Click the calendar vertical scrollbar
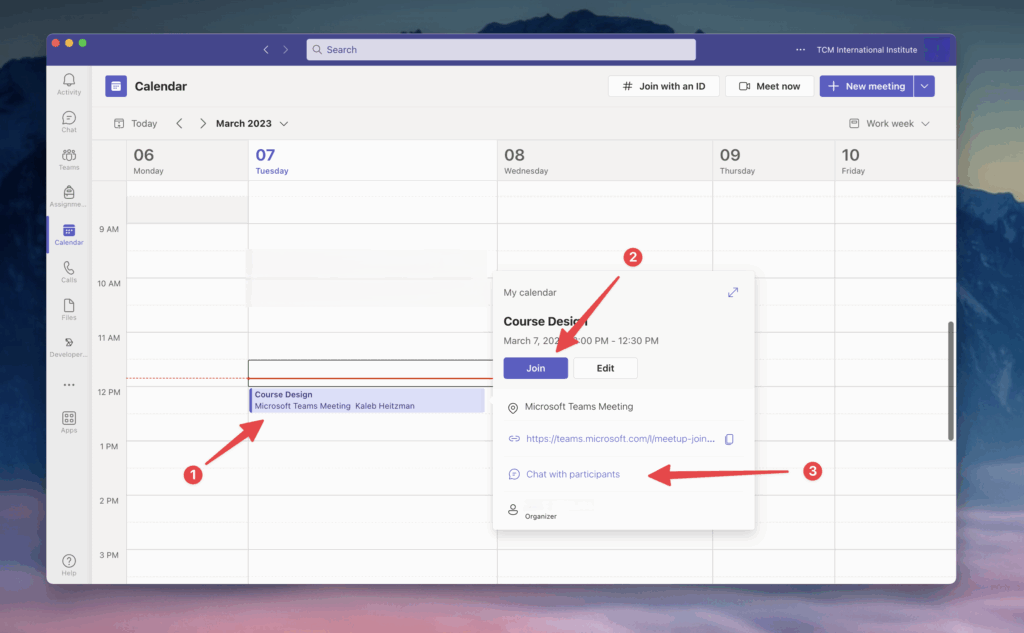The height and width of the screenshot is (633, 1024). [x=950, y=380]
